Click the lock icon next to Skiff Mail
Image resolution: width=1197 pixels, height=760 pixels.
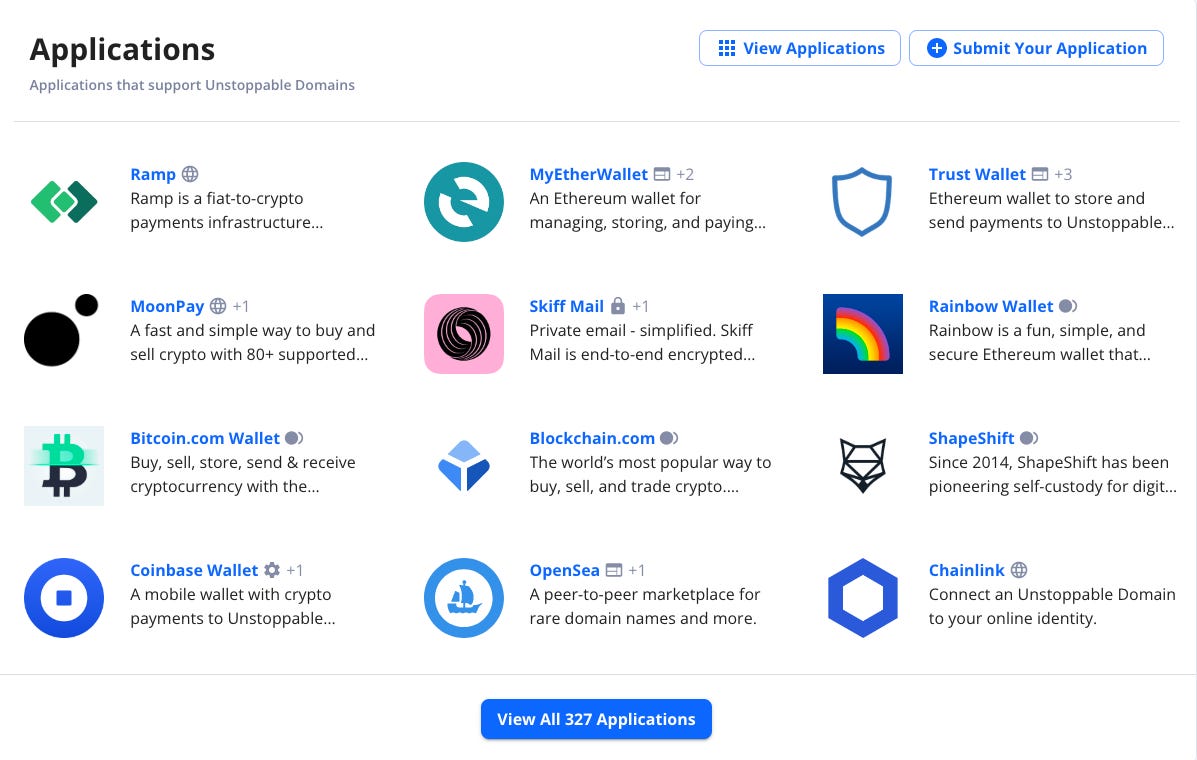[618, 306]
